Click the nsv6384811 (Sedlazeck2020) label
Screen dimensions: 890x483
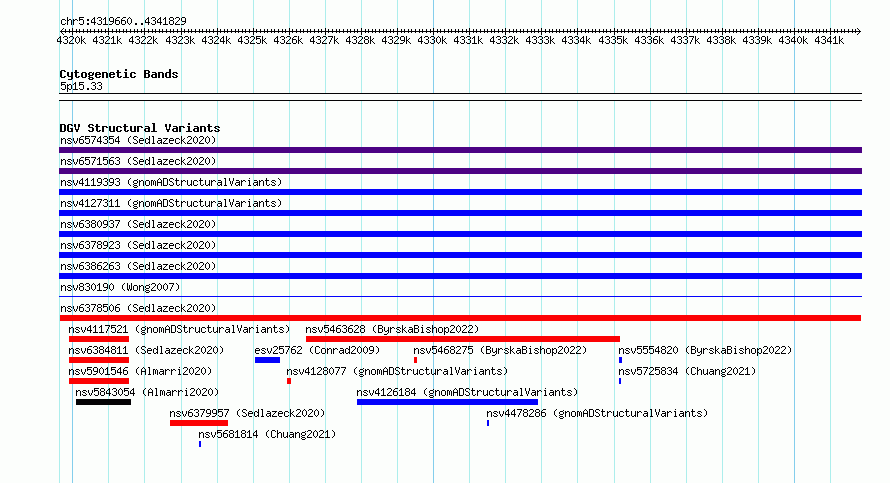146,350
